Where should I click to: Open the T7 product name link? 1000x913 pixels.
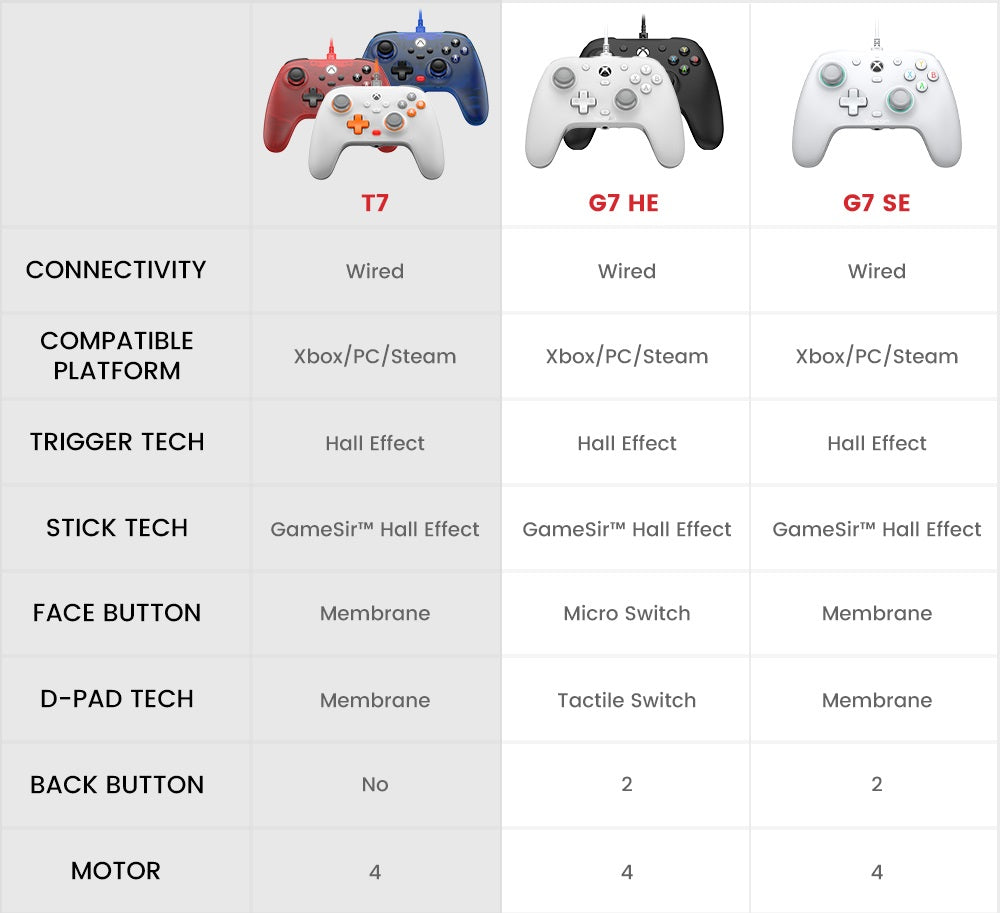tap(375, 203)
